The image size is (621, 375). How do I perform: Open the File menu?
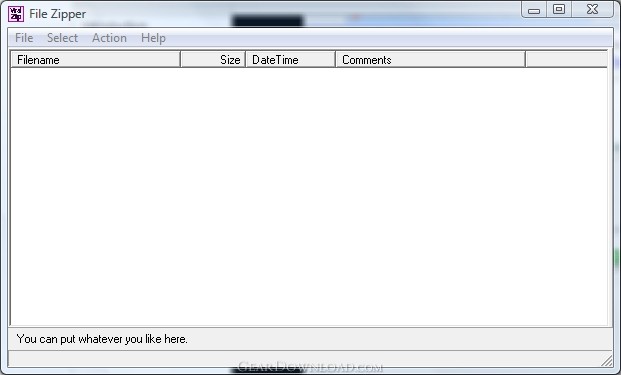click(24, 38)
